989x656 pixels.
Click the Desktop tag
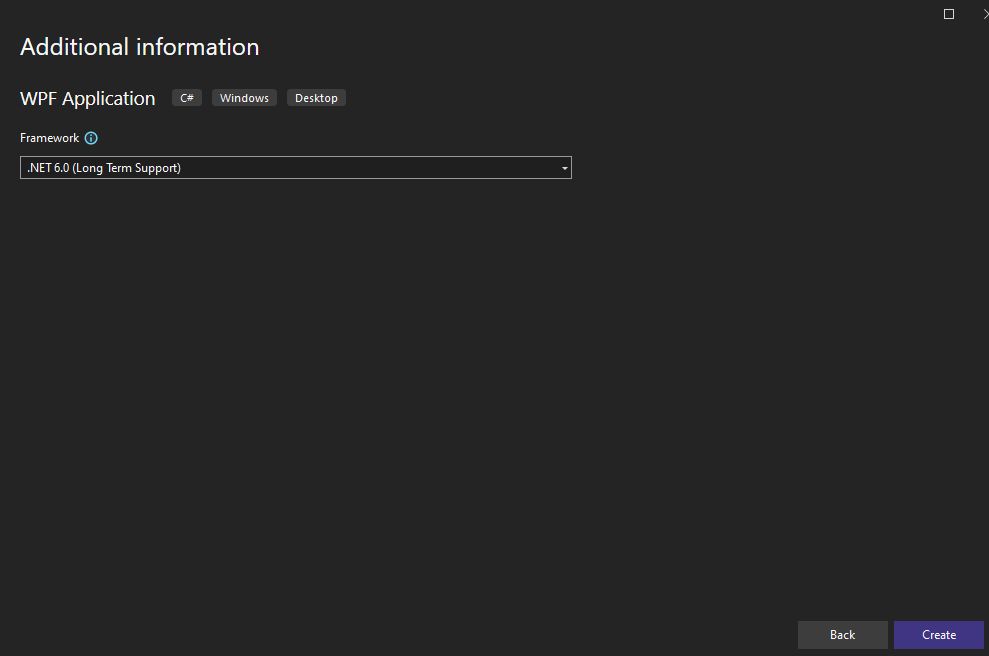(316, 98)
